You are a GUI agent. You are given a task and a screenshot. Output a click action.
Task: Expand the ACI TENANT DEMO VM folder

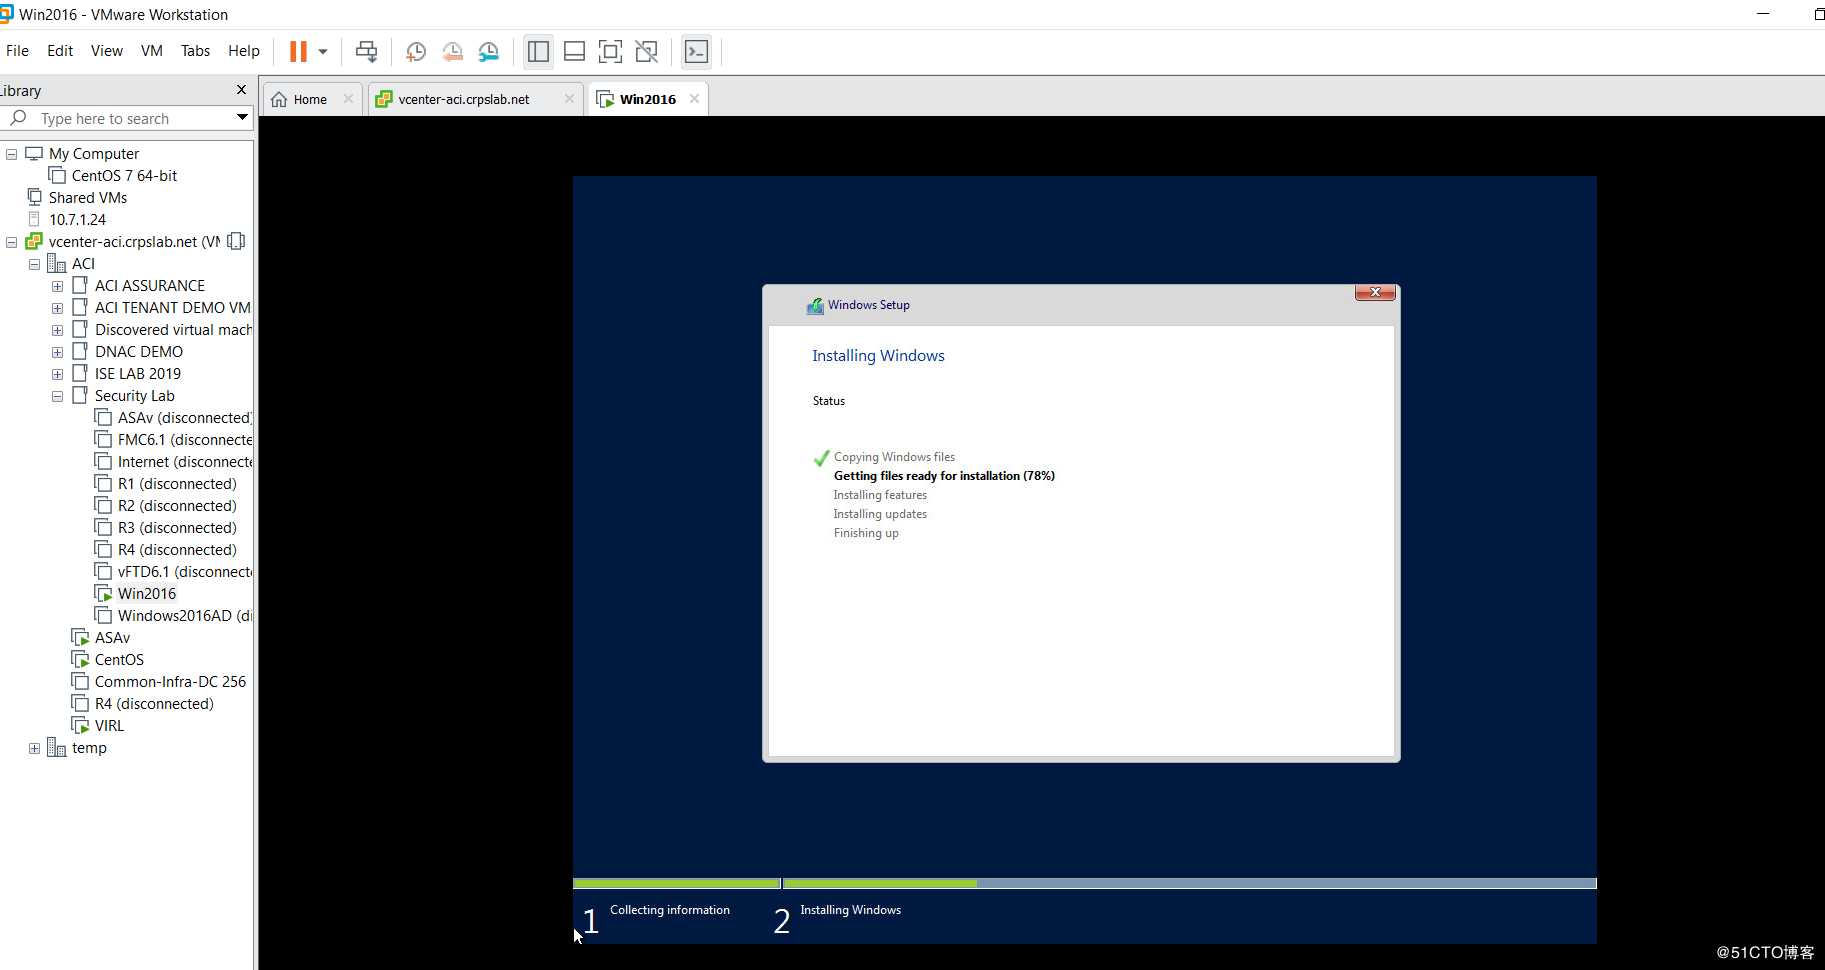[57, 308]
